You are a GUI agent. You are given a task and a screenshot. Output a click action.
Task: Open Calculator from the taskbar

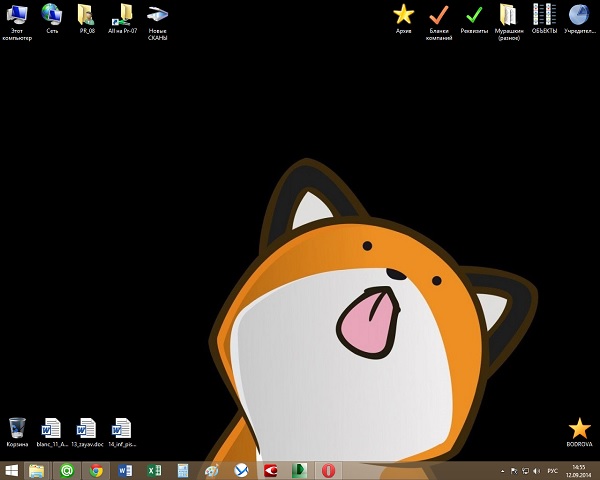[183, 470]
